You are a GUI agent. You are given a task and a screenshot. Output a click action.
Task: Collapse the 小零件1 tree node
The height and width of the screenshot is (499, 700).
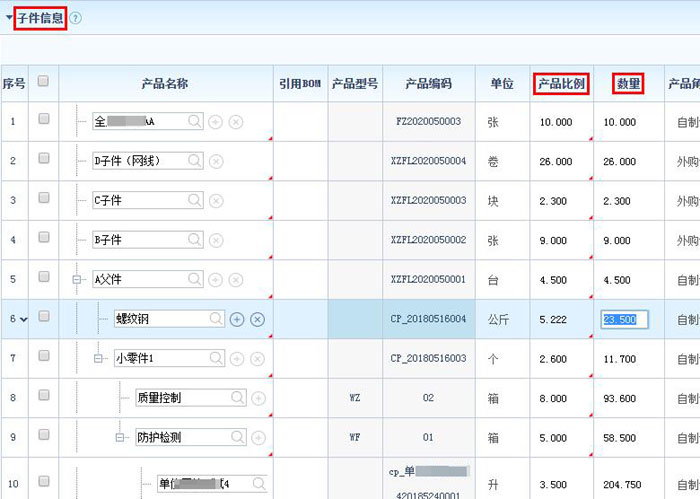coord(98,358)
